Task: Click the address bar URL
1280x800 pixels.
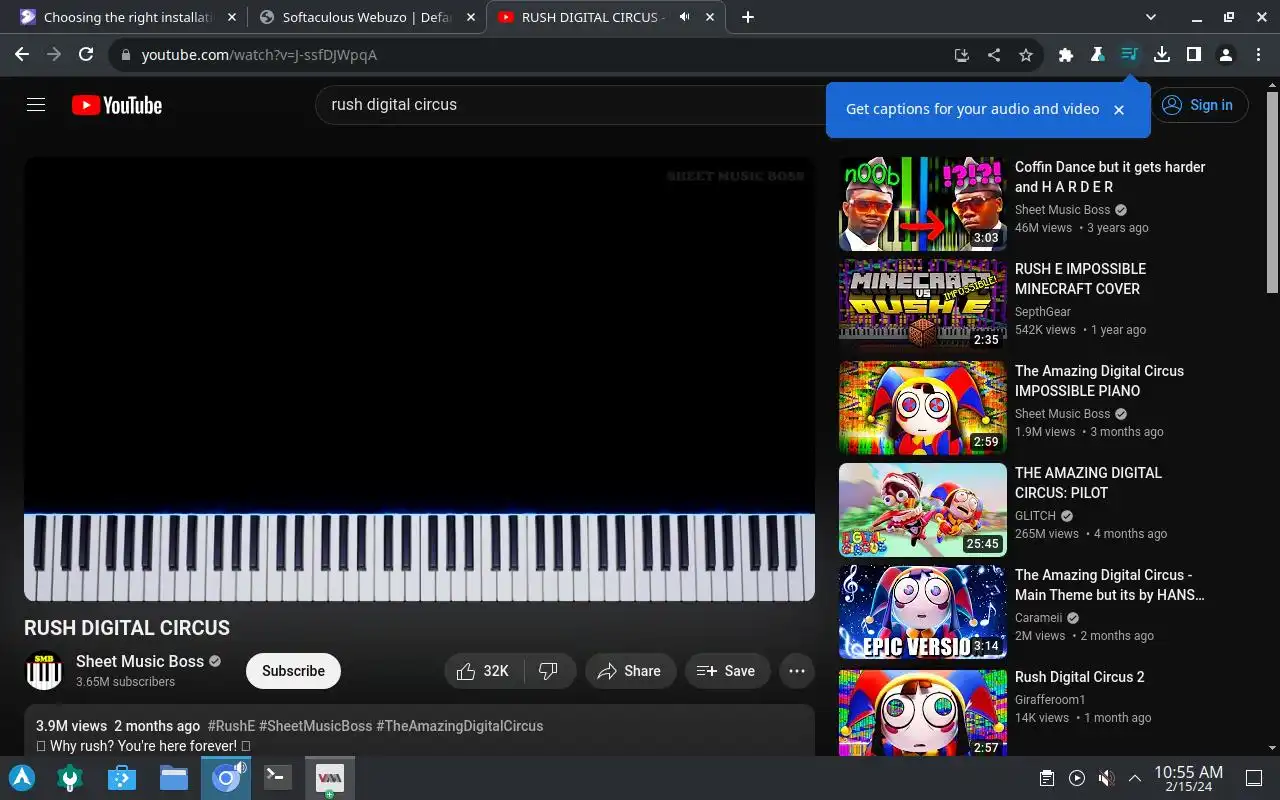Action: (x=259, y=55)
